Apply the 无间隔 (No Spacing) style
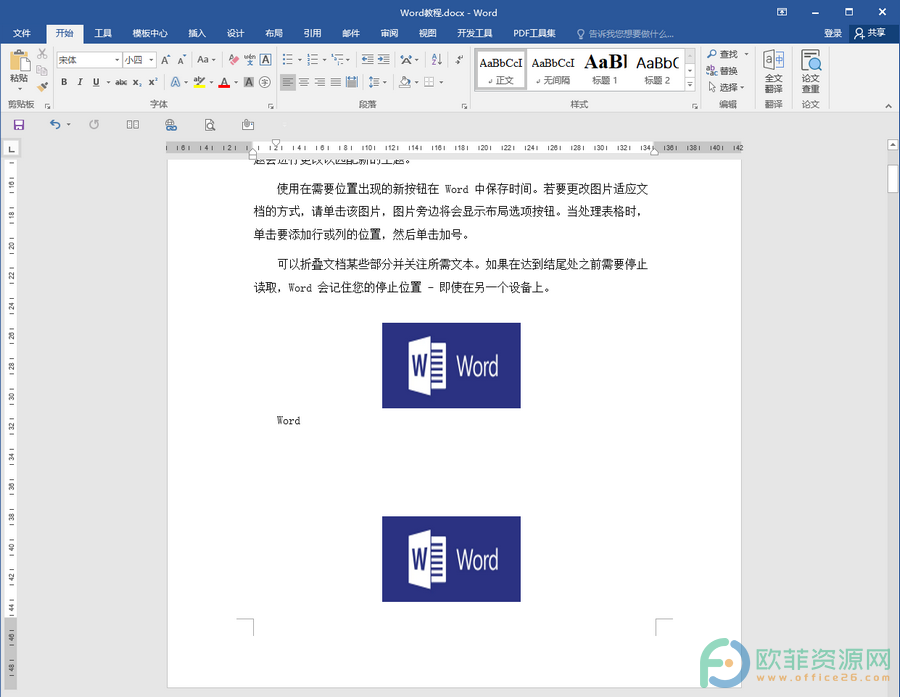 pos(553,69)
